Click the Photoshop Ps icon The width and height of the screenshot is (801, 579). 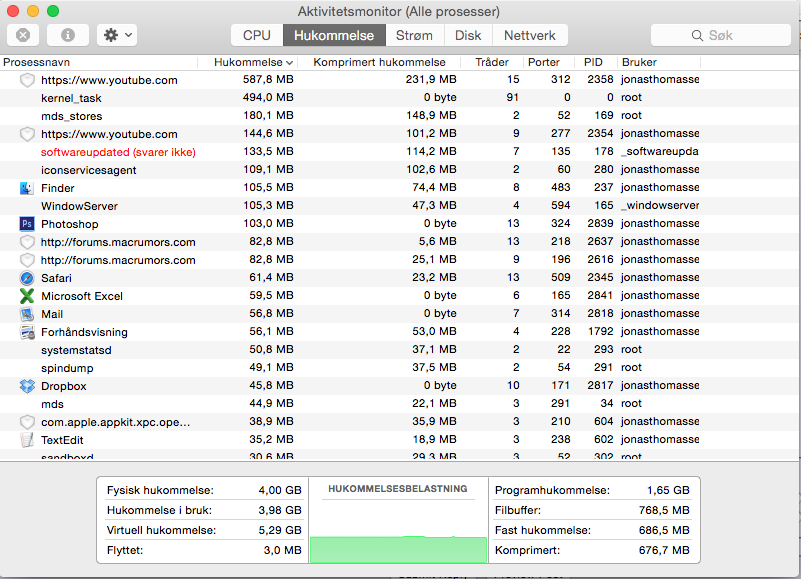27,224
